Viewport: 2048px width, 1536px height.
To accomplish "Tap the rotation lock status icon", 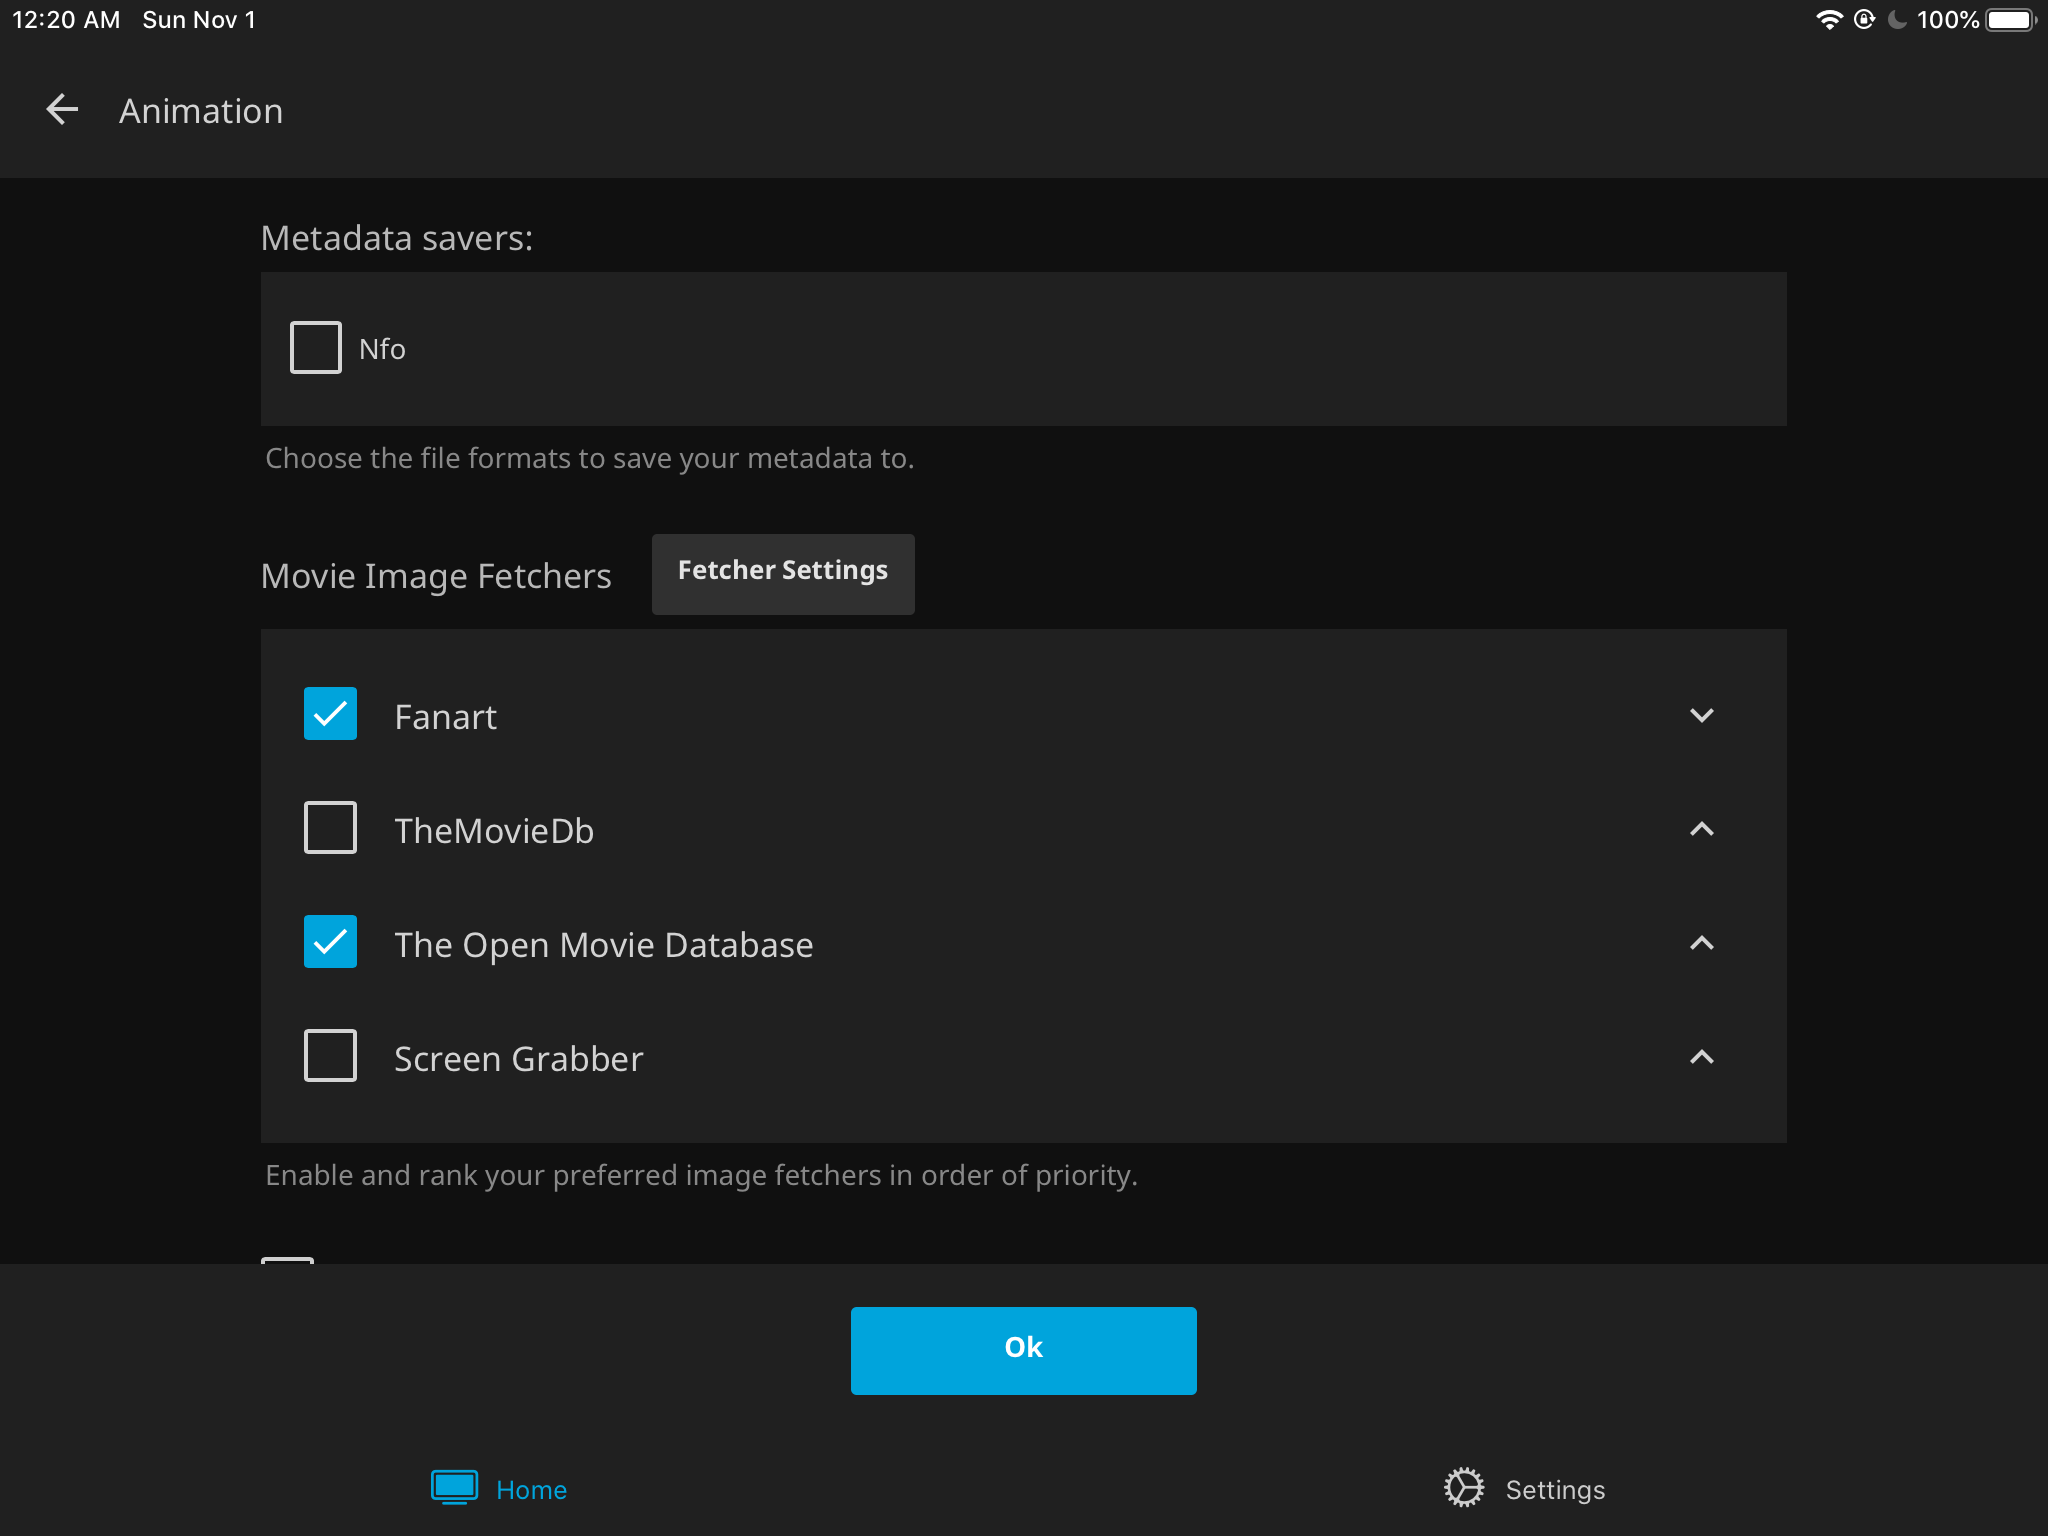I will tap(1864, 20).
